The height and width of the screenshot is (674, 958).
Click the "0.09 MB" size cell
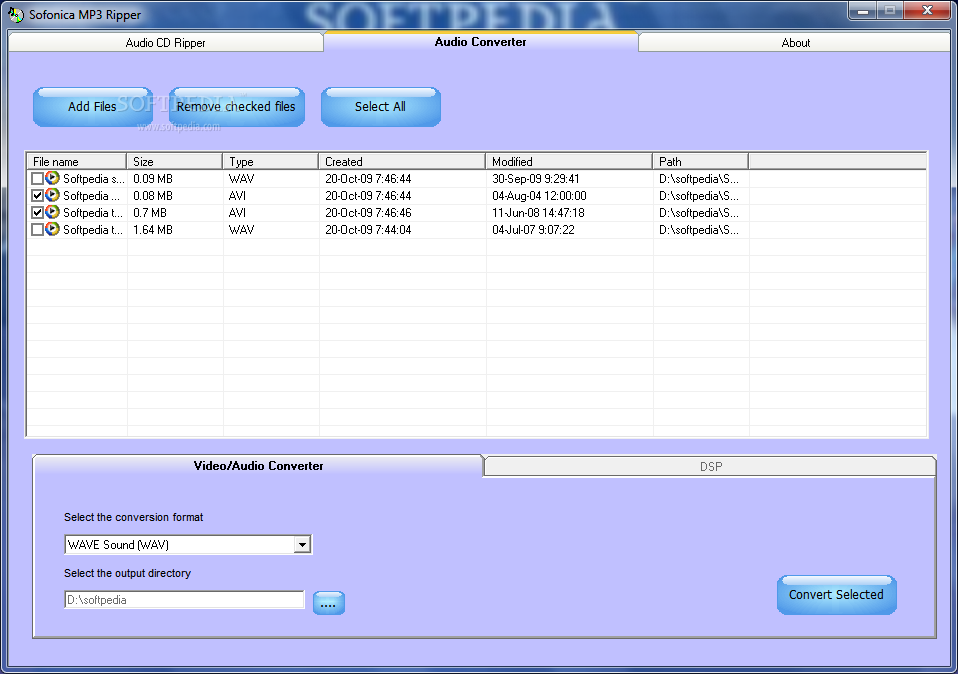(153, 178)
